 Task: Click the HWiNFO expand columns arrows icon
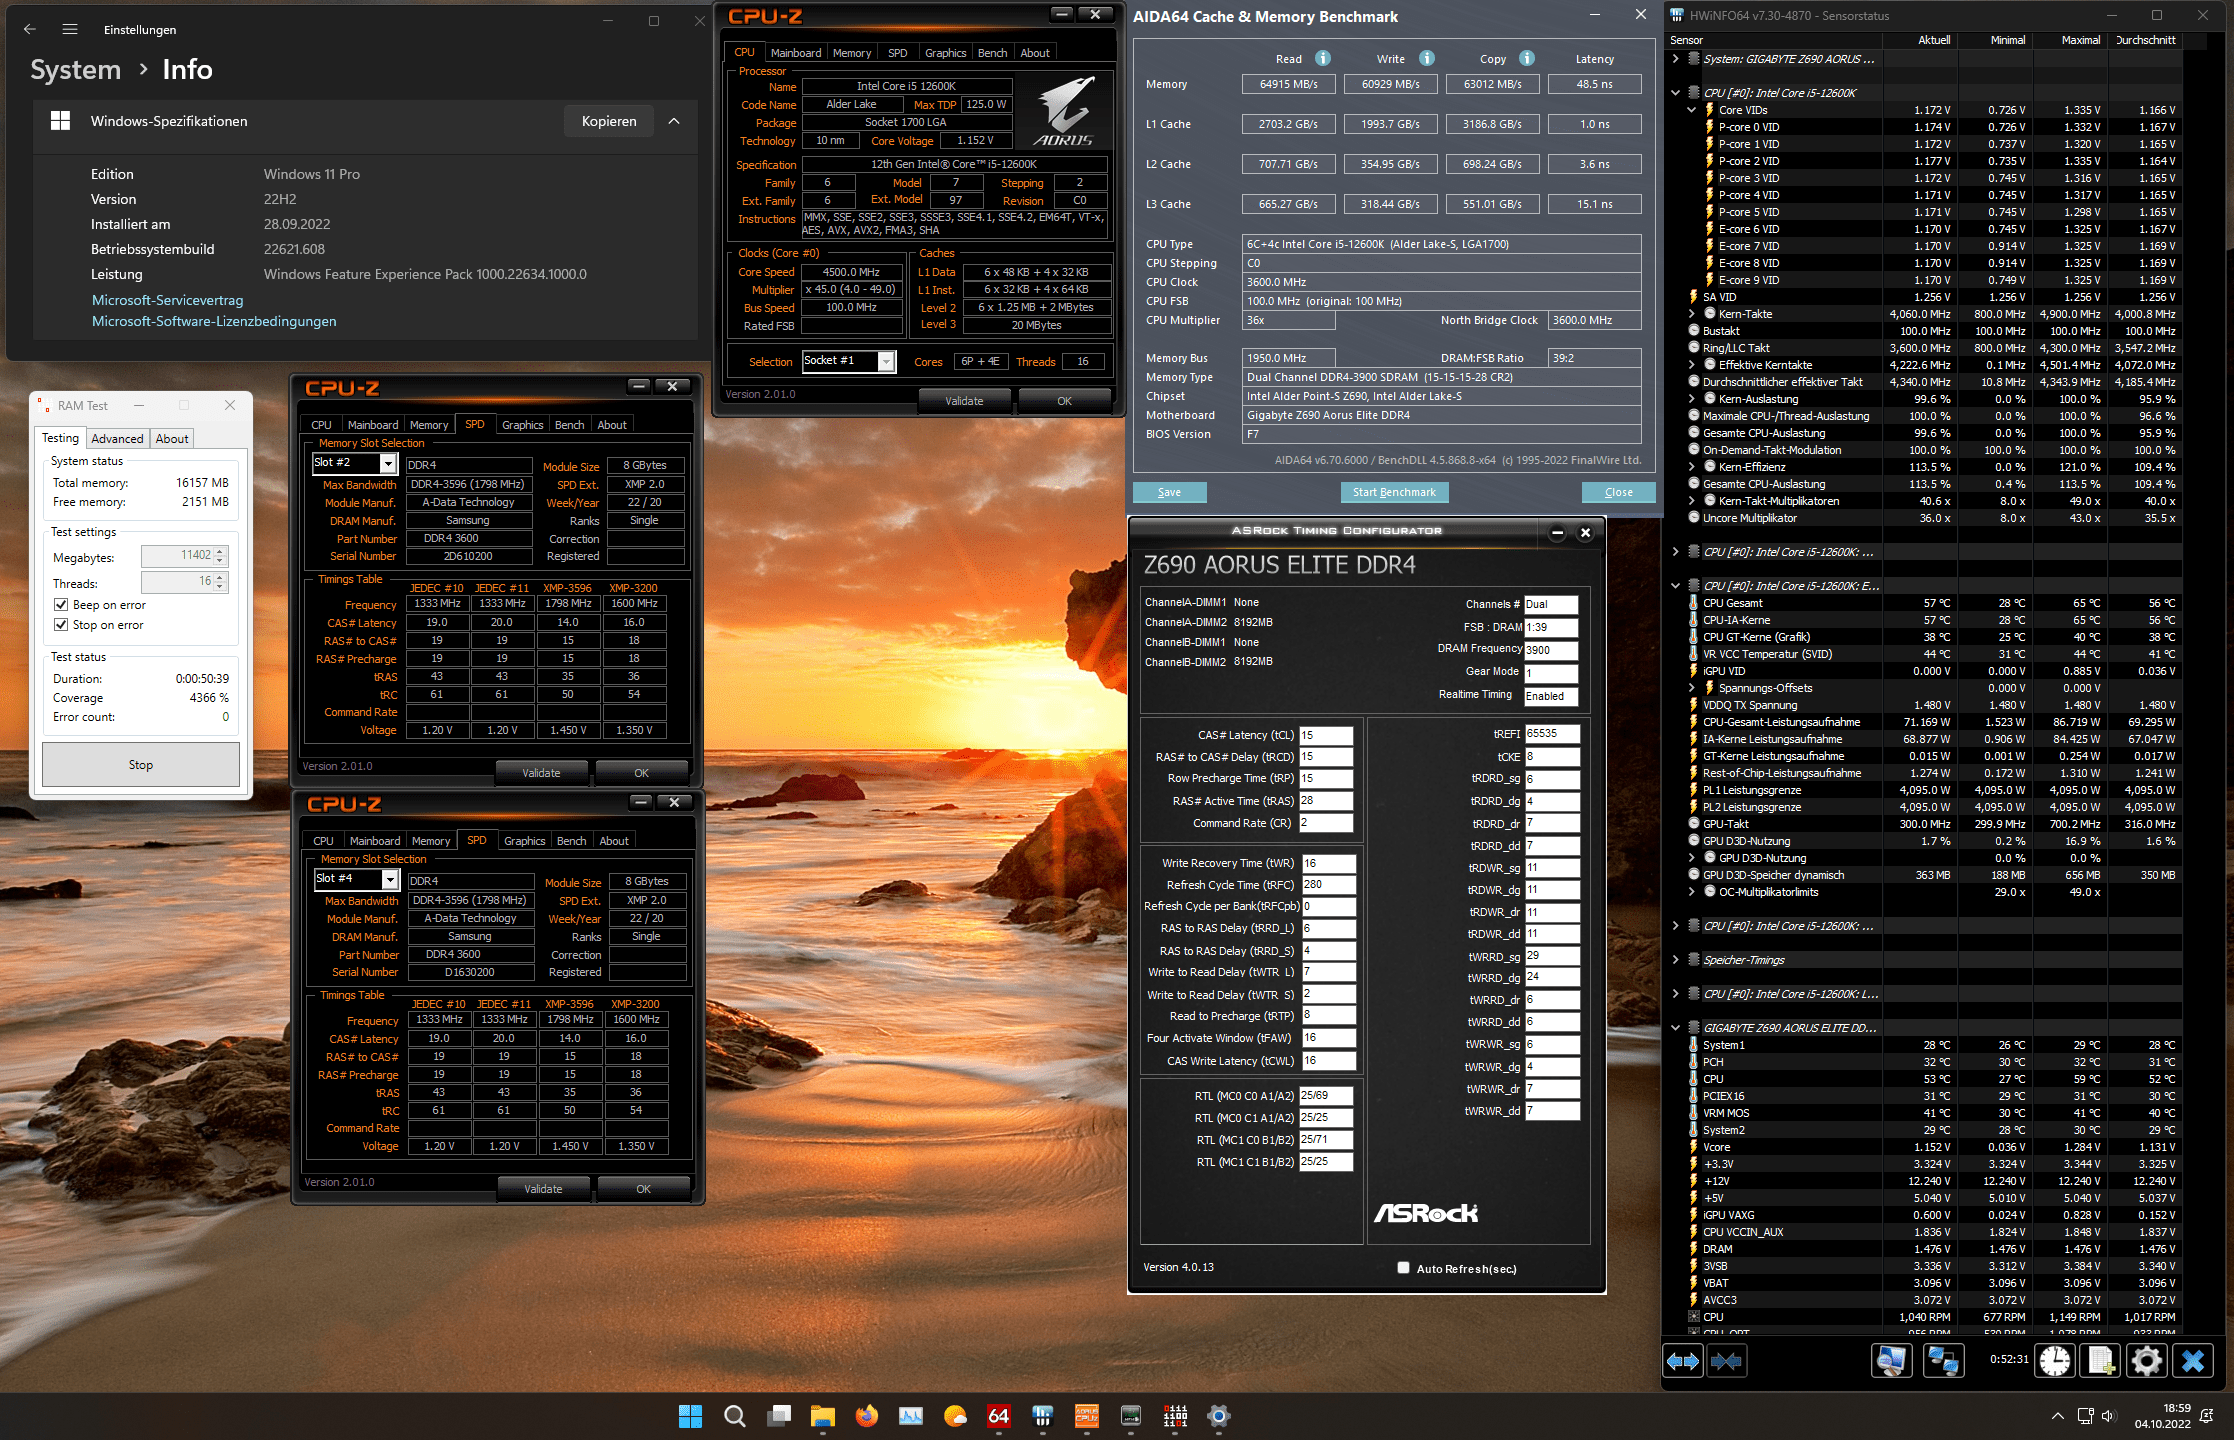pos(1683,1361)
